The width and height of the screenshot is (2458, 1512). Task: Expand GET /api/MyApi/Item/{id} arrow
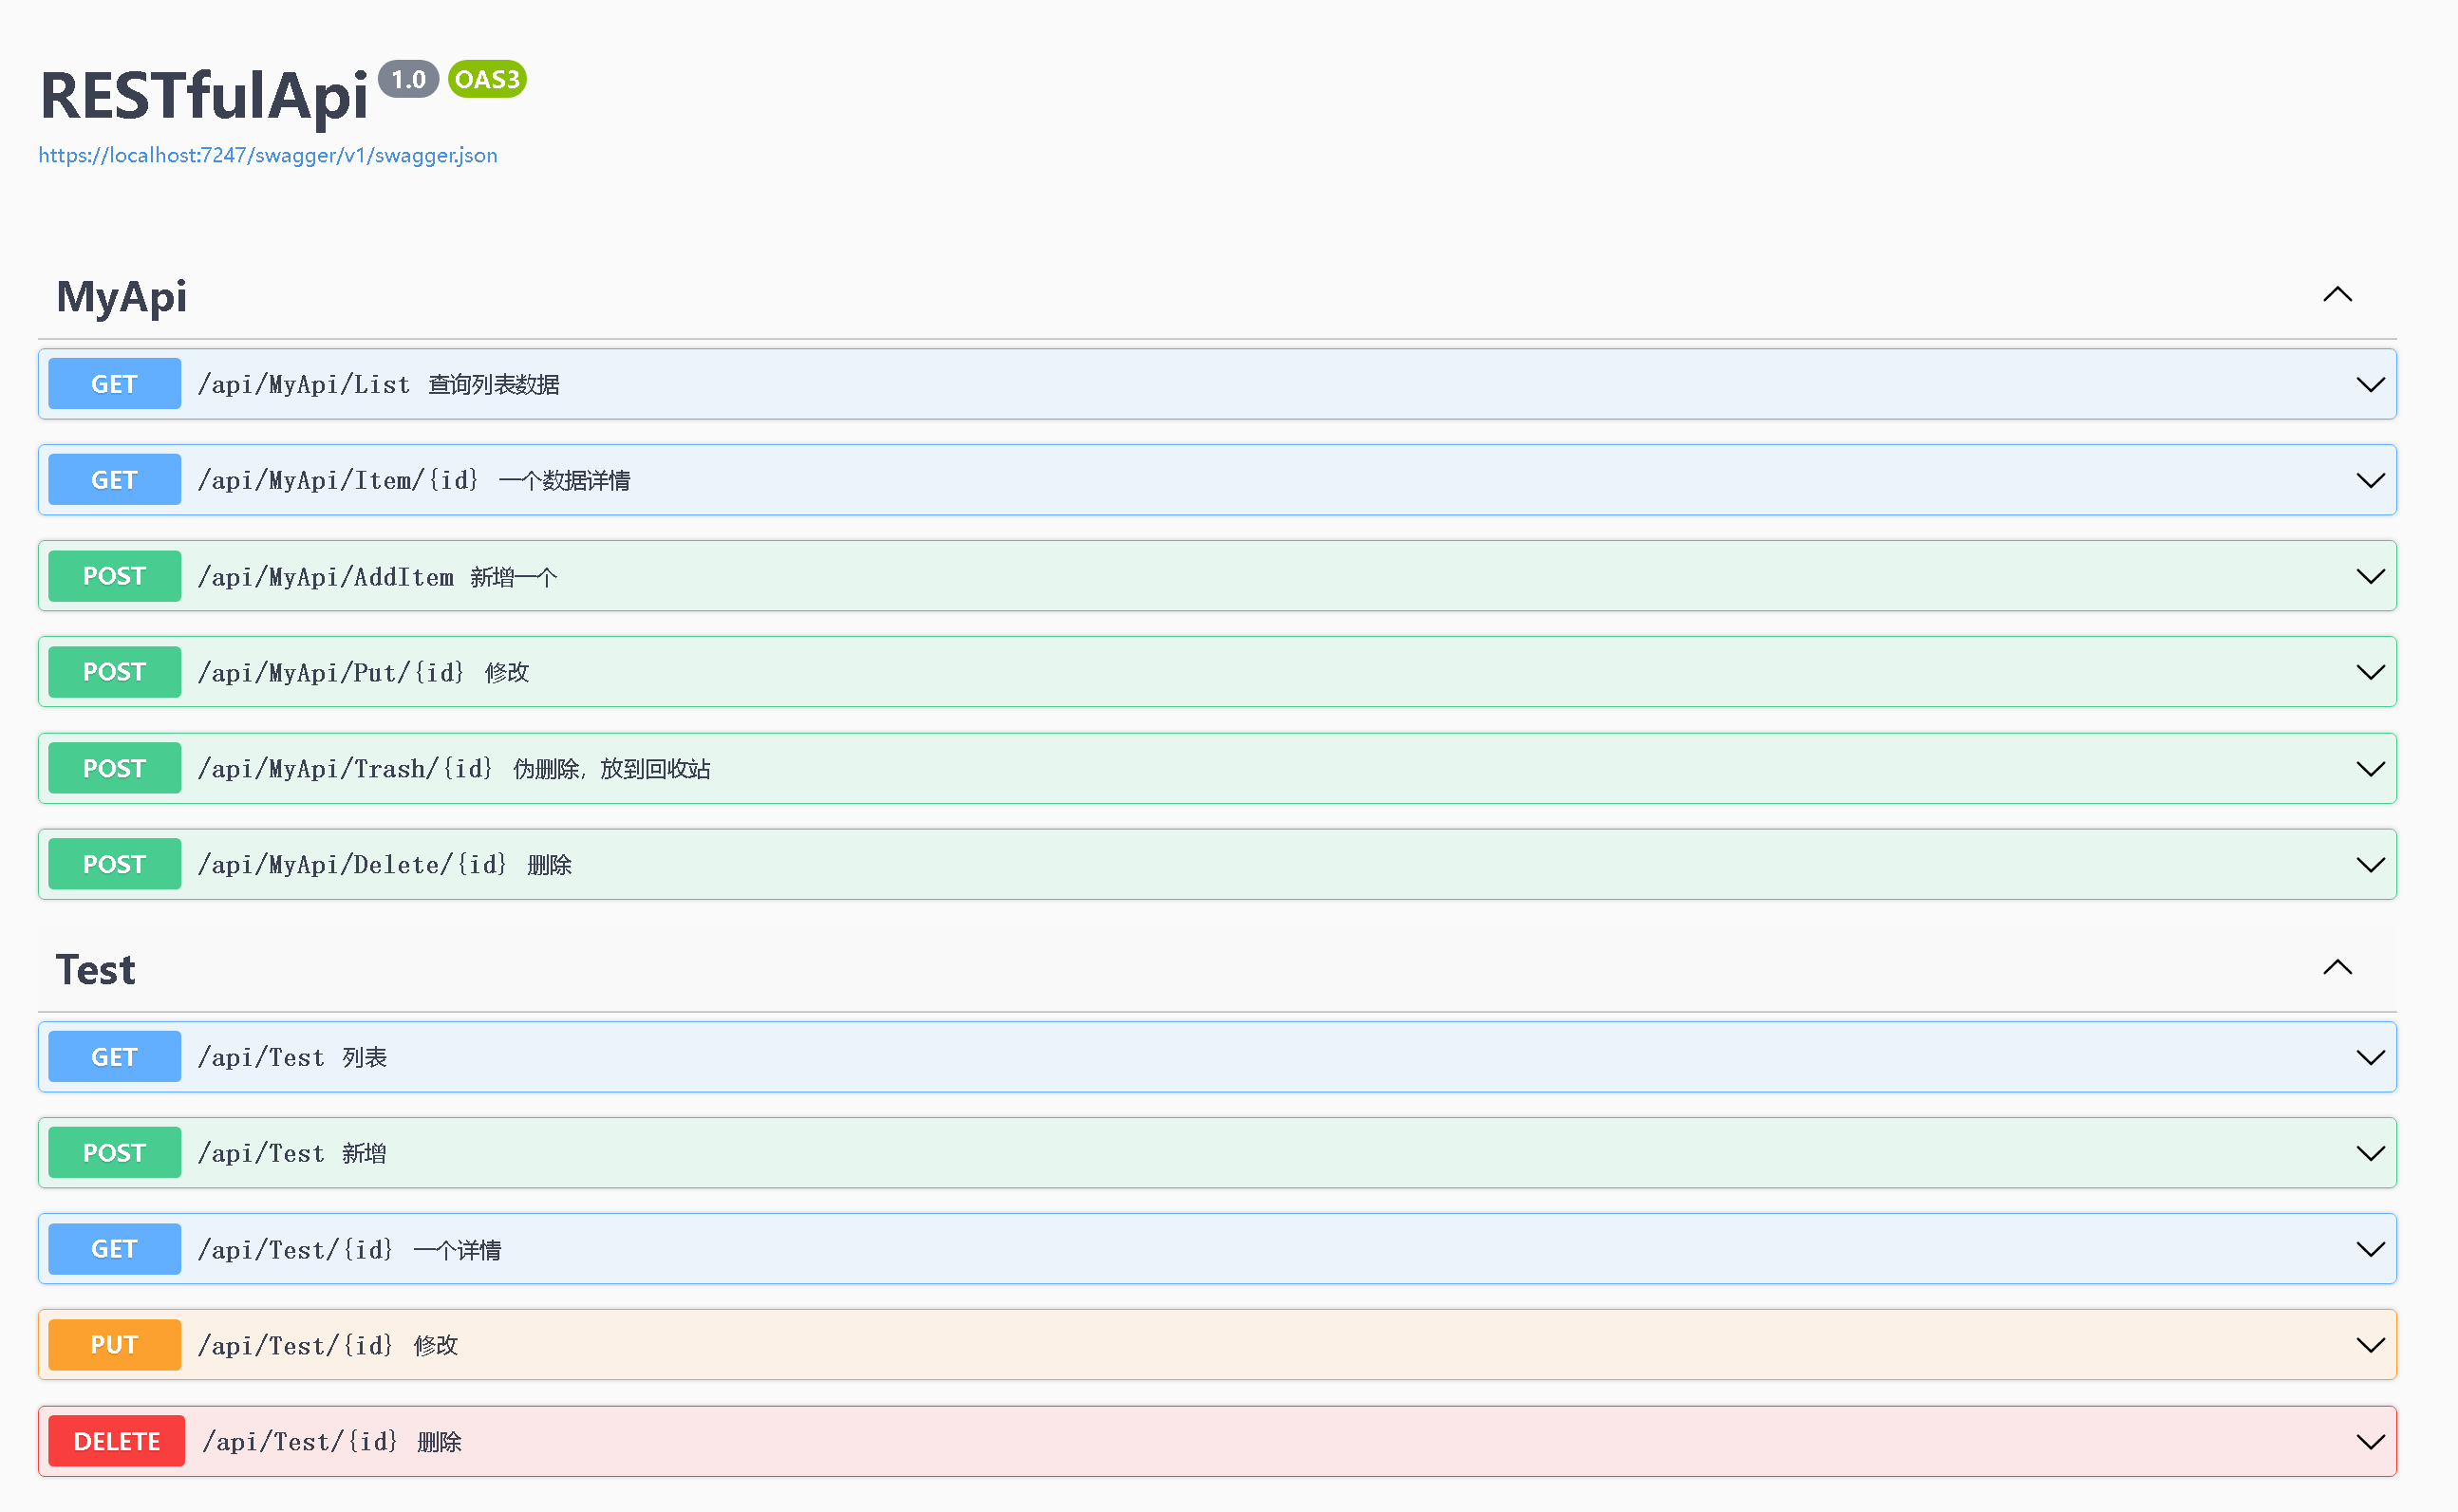(2370, 481)
